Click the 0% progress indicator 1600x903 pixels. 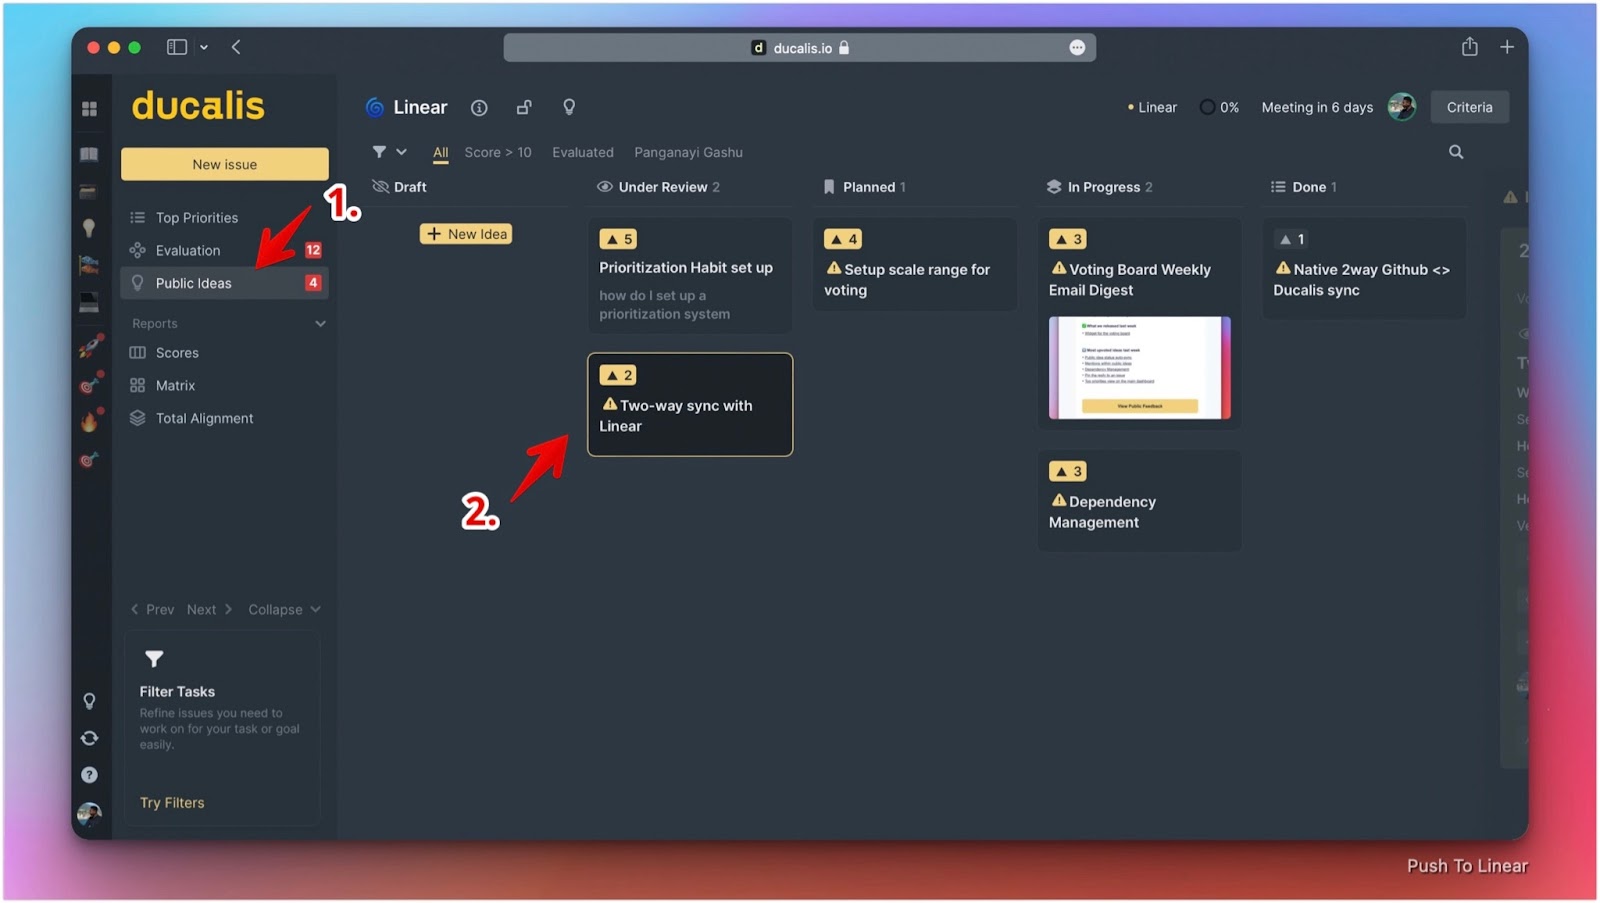[x=1219, y=107]
